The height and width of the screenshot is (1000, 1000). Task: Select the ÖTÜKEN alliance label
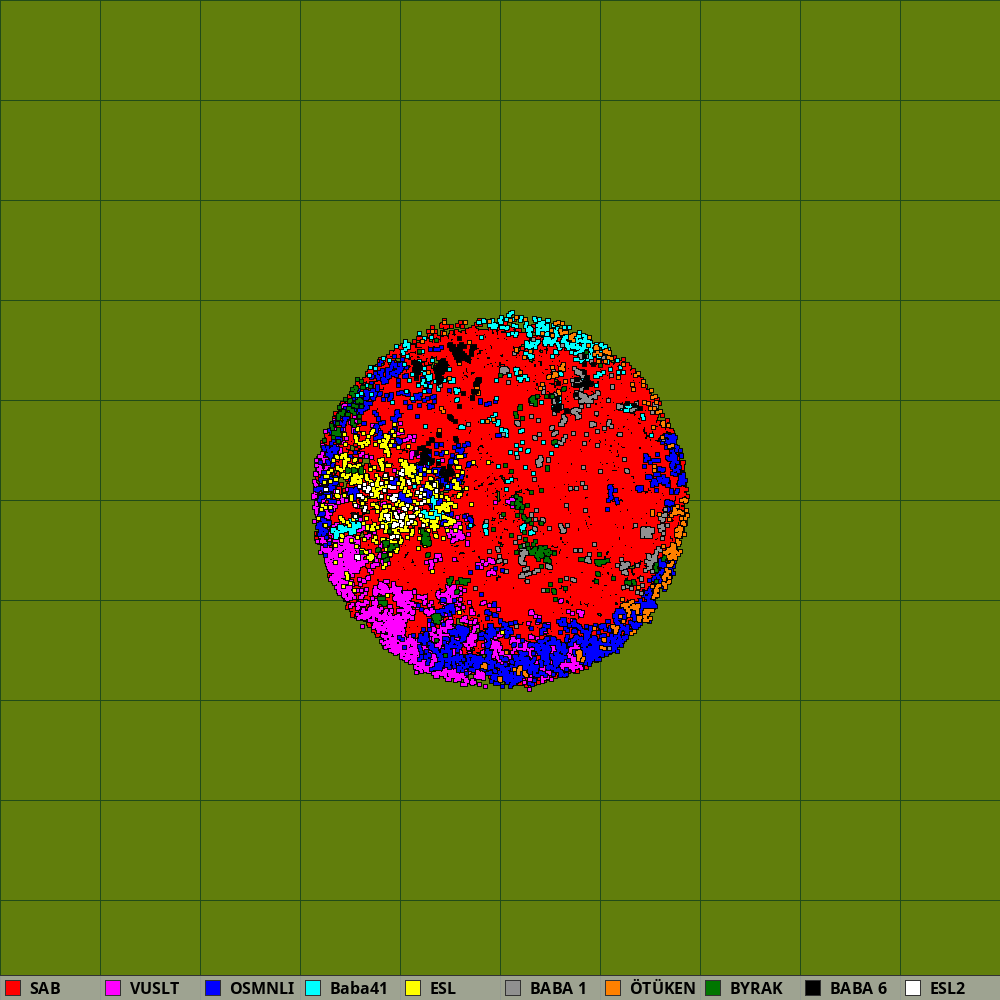pos(663,989)
